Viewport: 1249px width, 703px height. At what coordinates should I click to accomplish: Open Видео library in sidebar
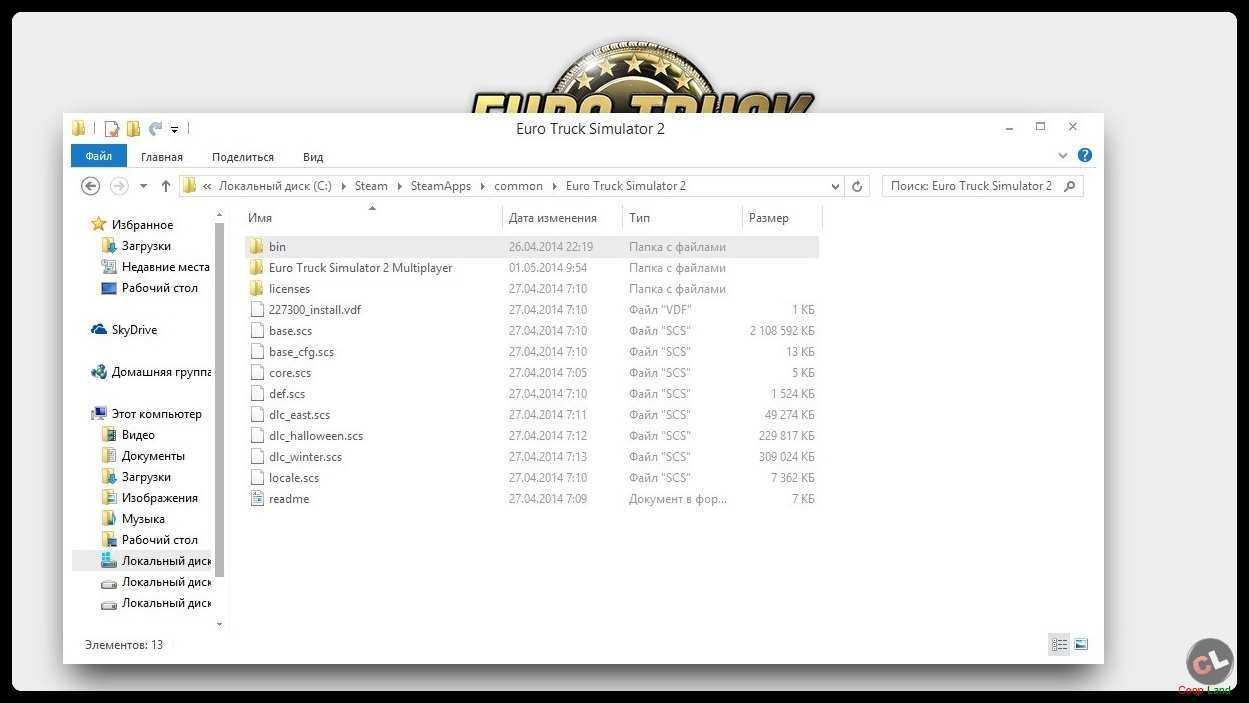(128, 435)
